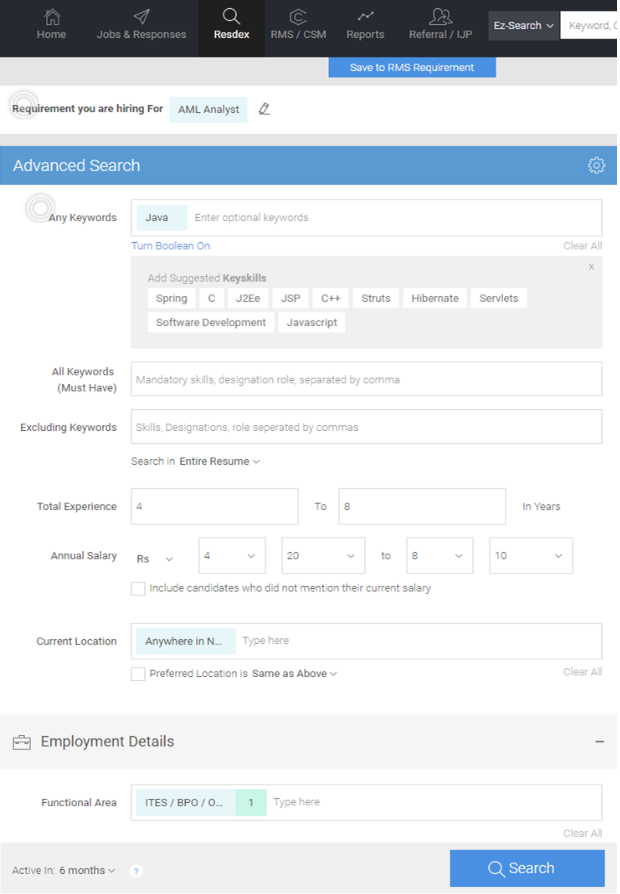Collapse the Employment Details section
620x894 pixels.
[x=599, y=742]
